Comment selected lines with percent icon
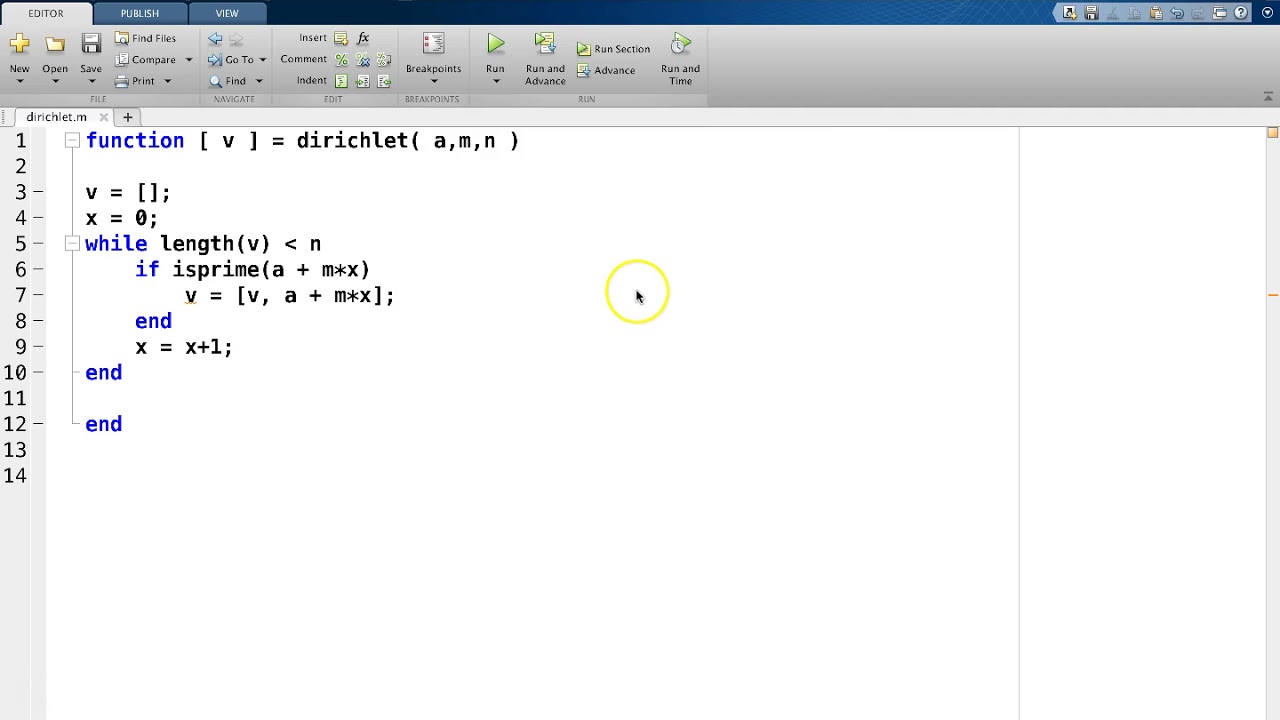This screenshot has height=720, width=1280. (x=341, y=60)
